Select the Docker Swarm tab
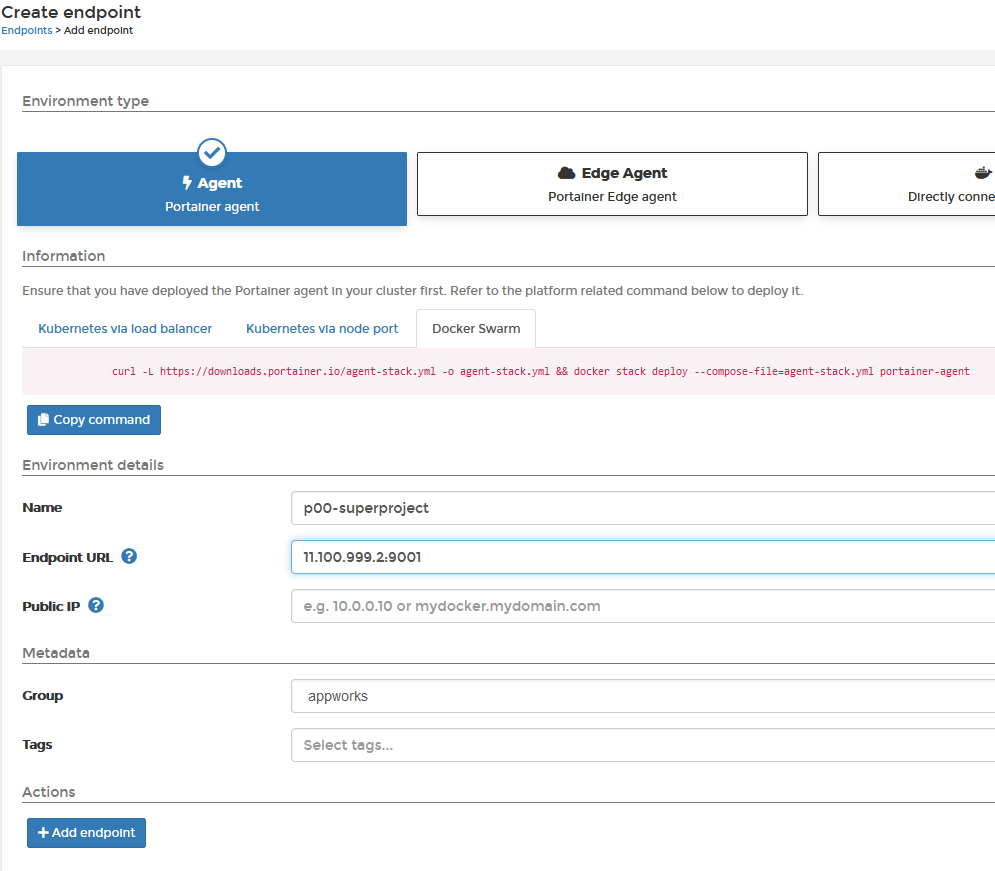The image size is (995, 871). point(475,328)
